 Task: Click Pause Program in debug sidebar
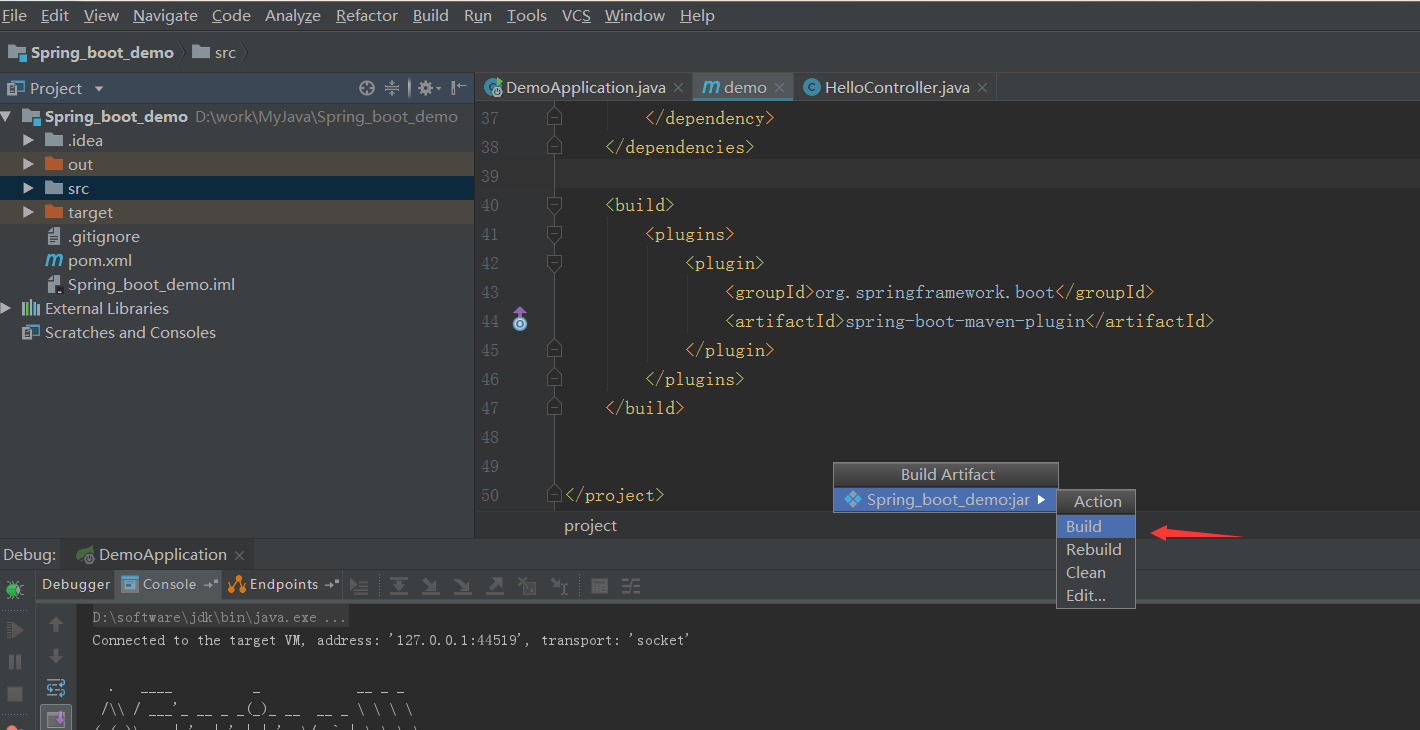(15, 661)
